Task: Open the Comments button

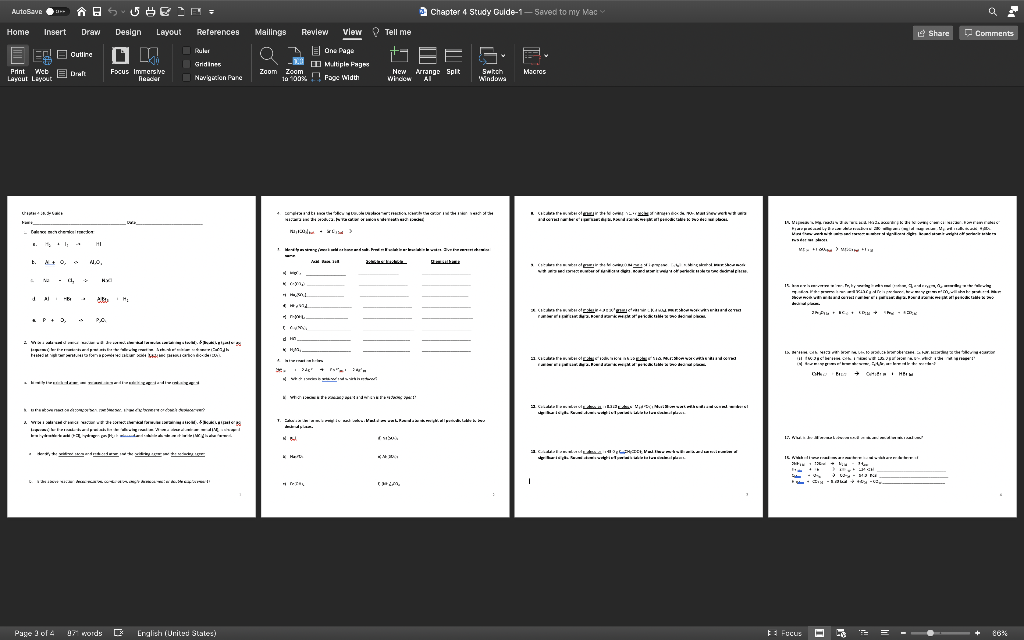Action: click(x=989, y=33)
